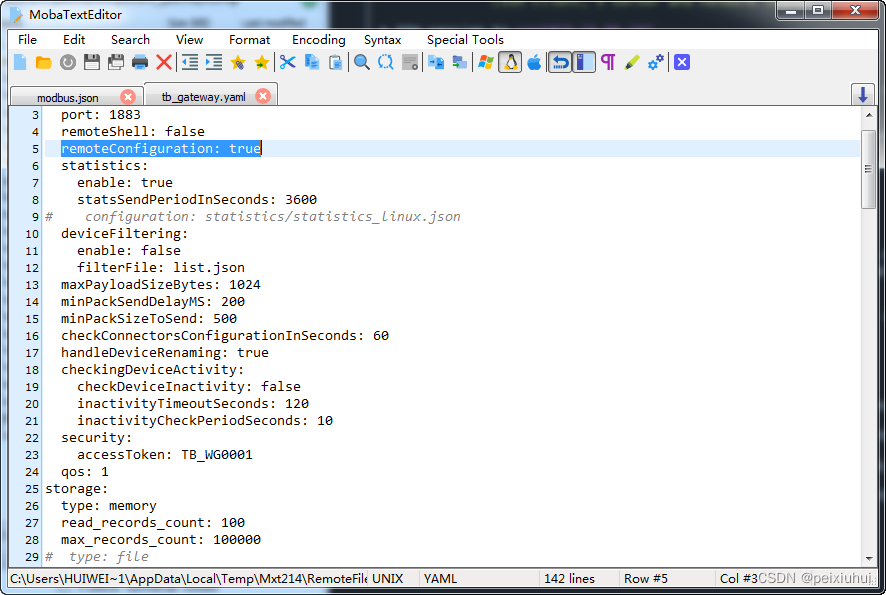Click the indent lines icon
The image size is (886, 595).
pyautogui.click(x=214, y=62)
